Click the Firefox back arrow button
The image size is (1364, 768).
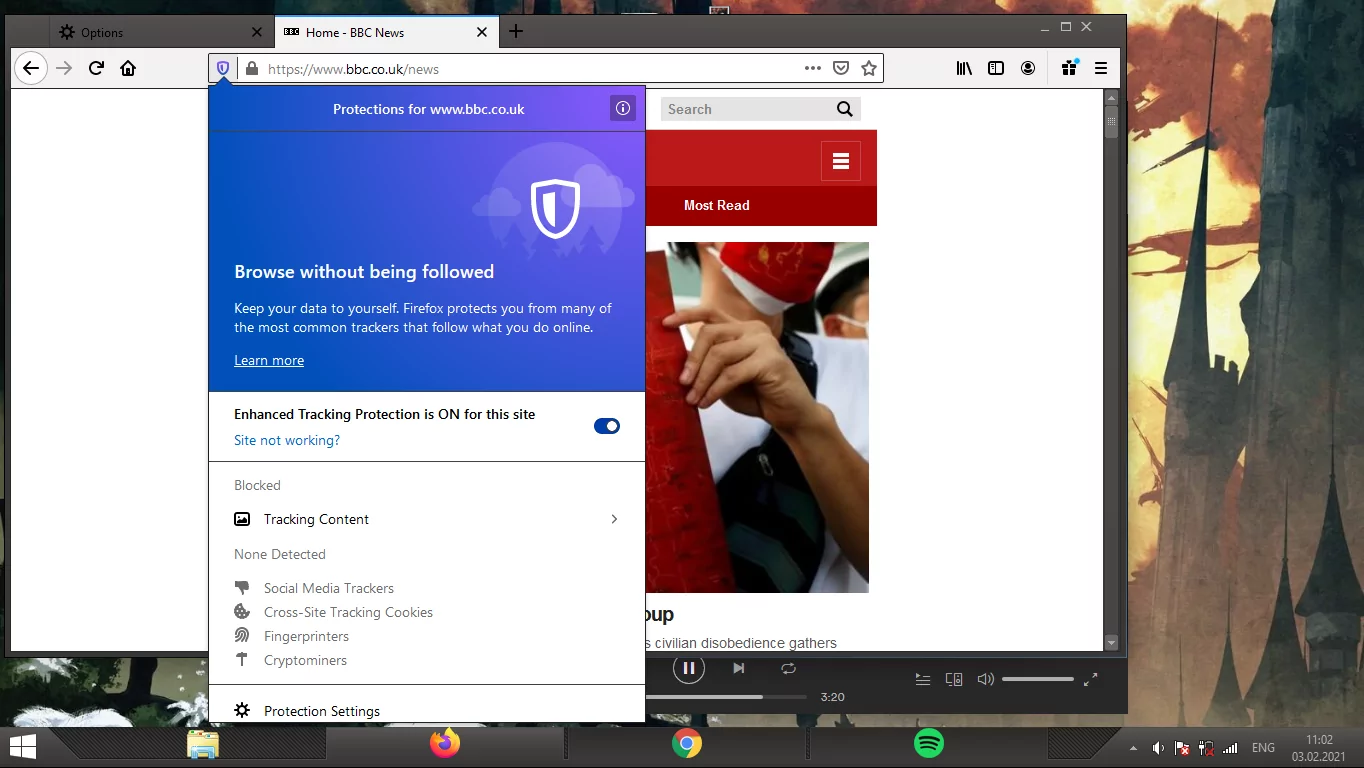31,68
